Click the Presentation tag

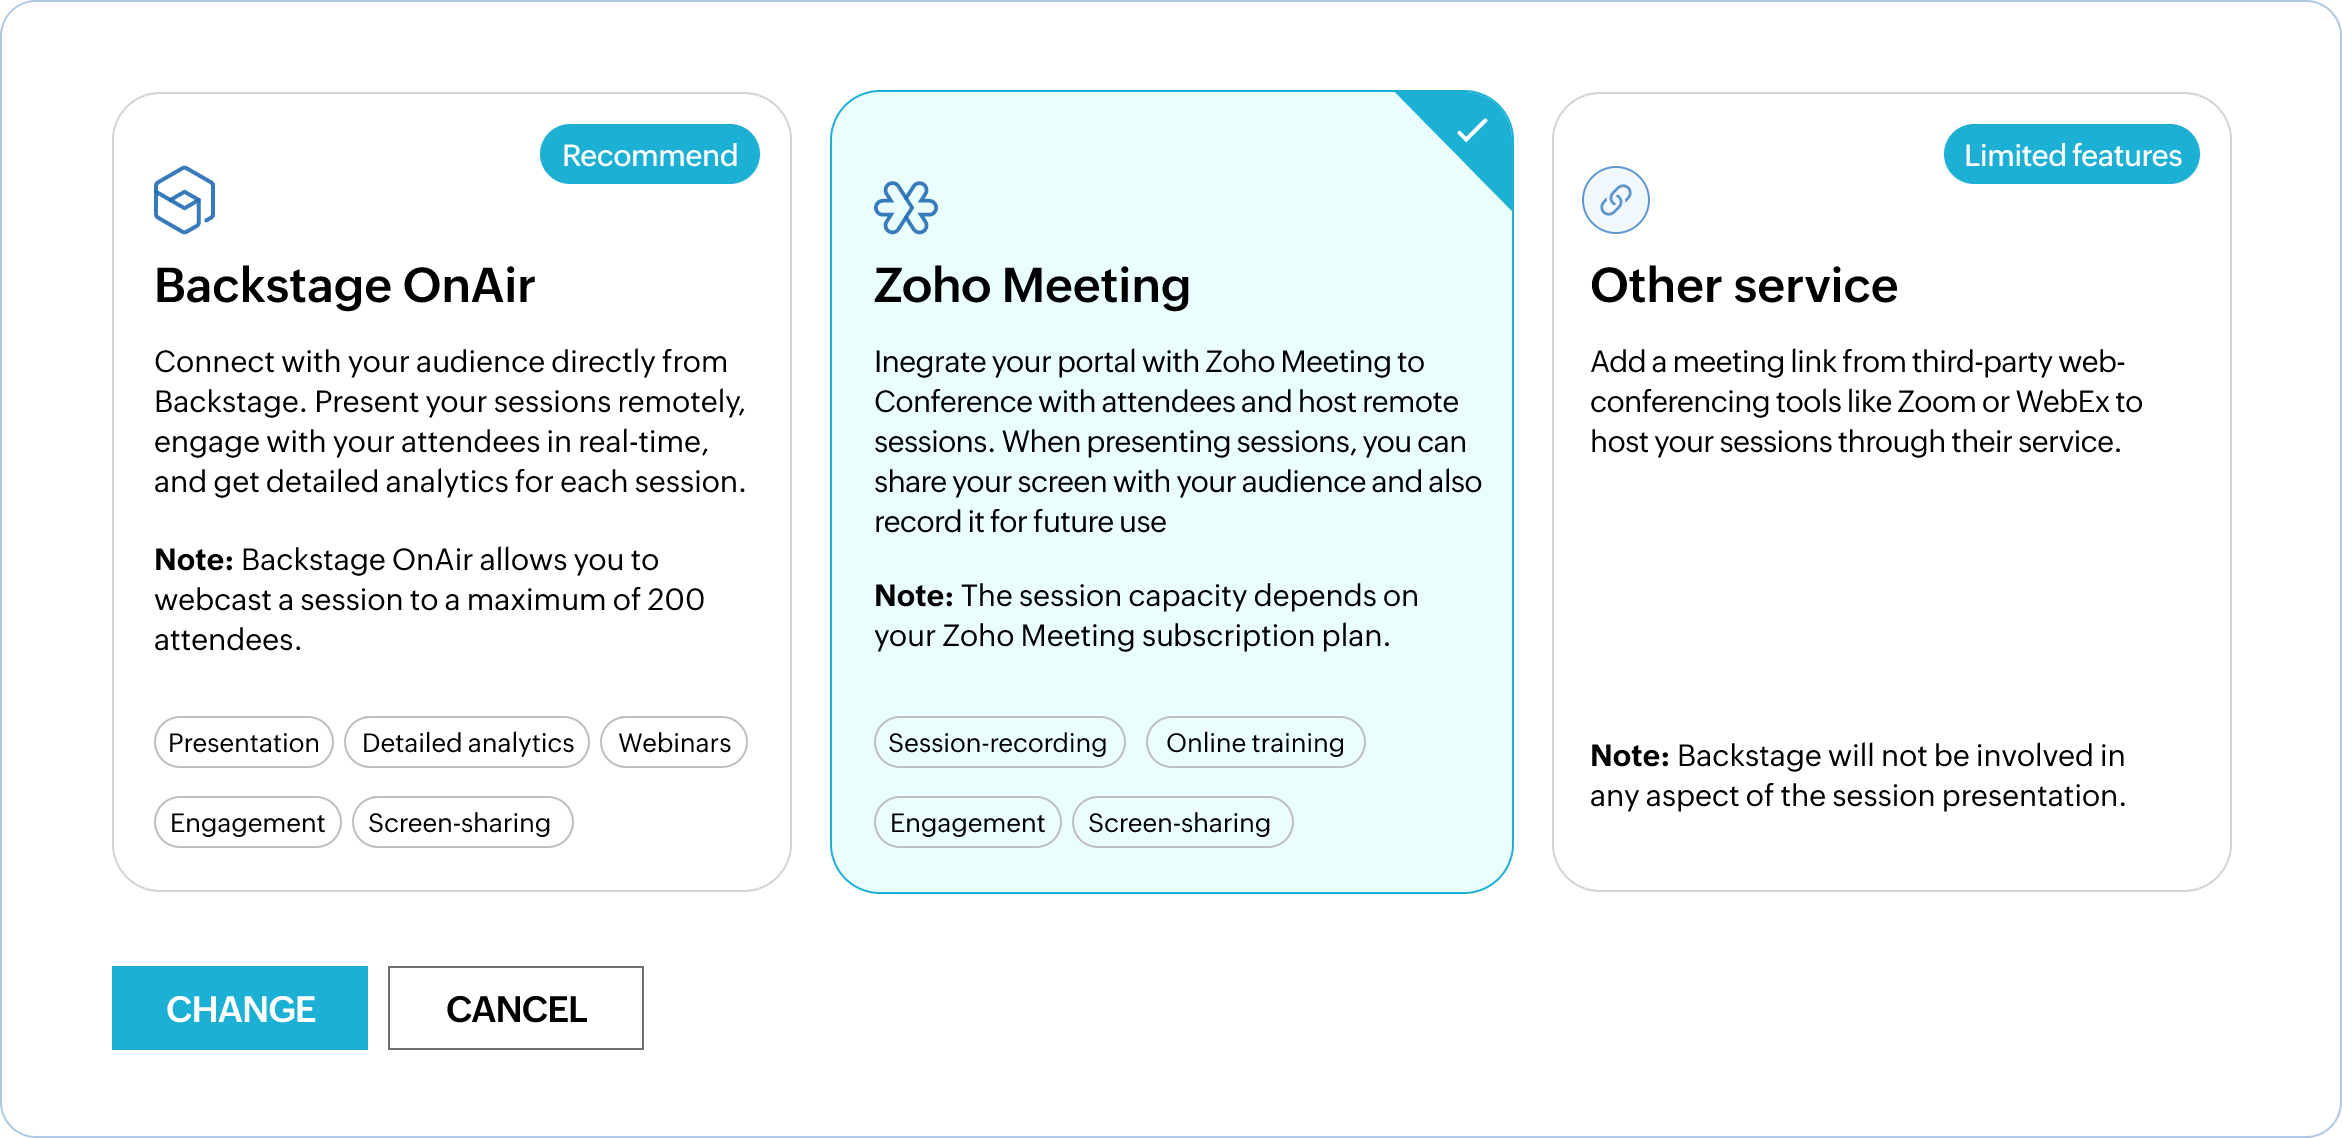243,743
